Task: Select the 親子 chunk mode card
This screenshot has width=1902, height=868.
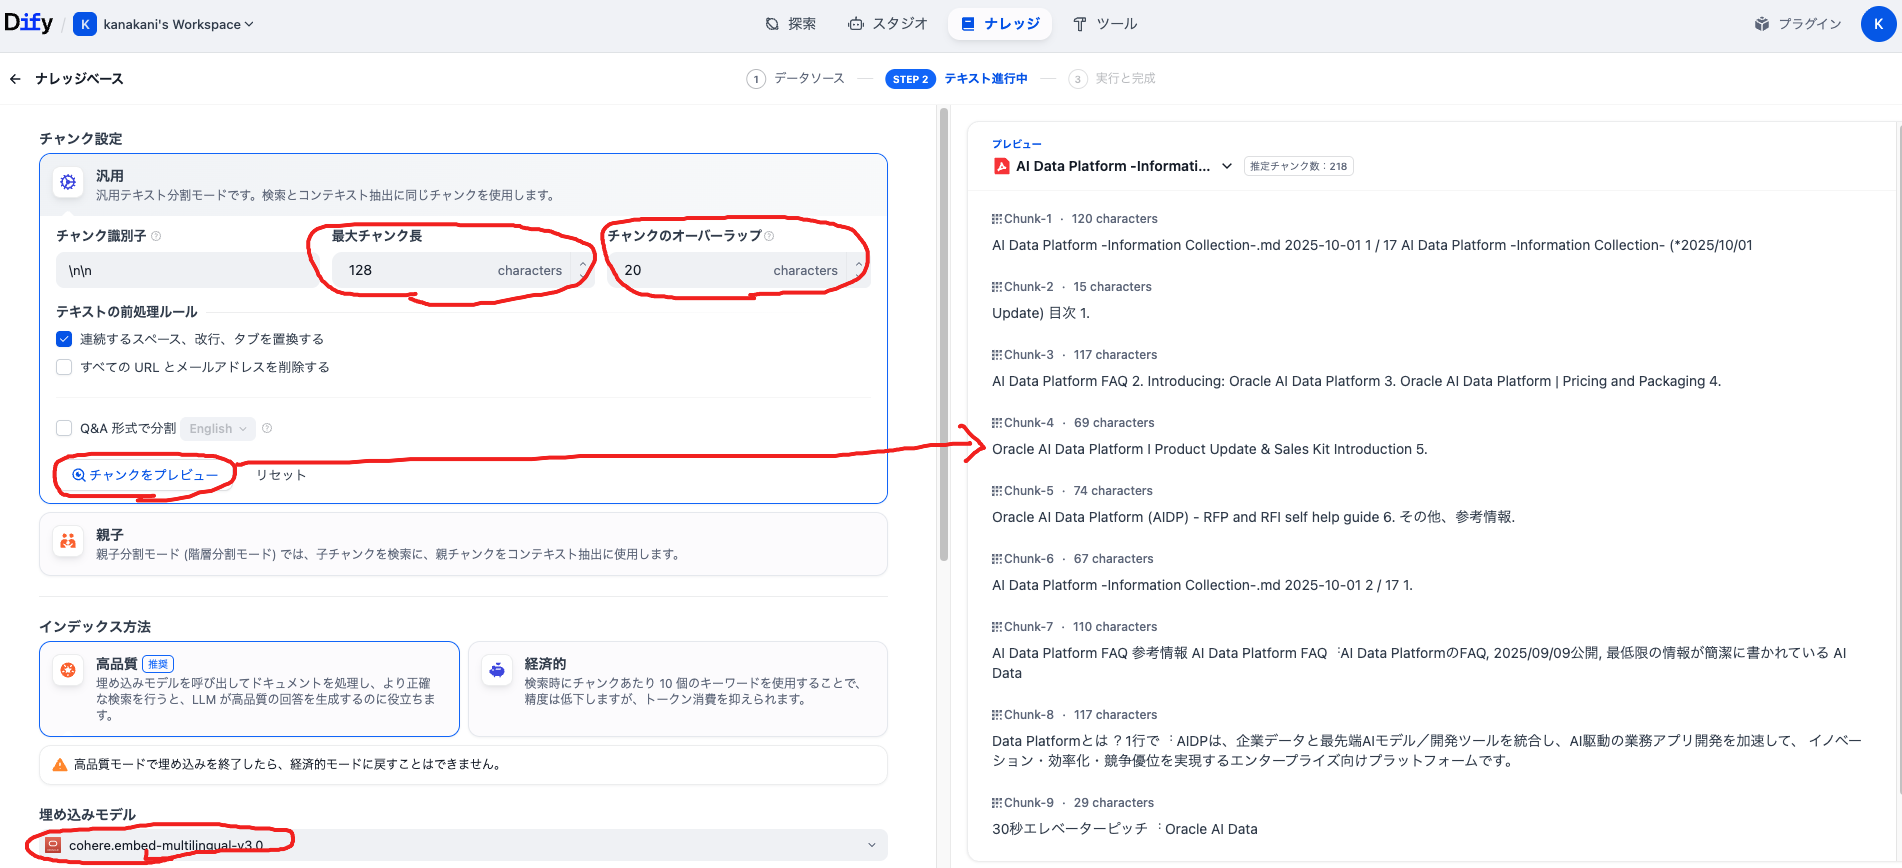Action: pyautogui.click(x=463, y=544)
